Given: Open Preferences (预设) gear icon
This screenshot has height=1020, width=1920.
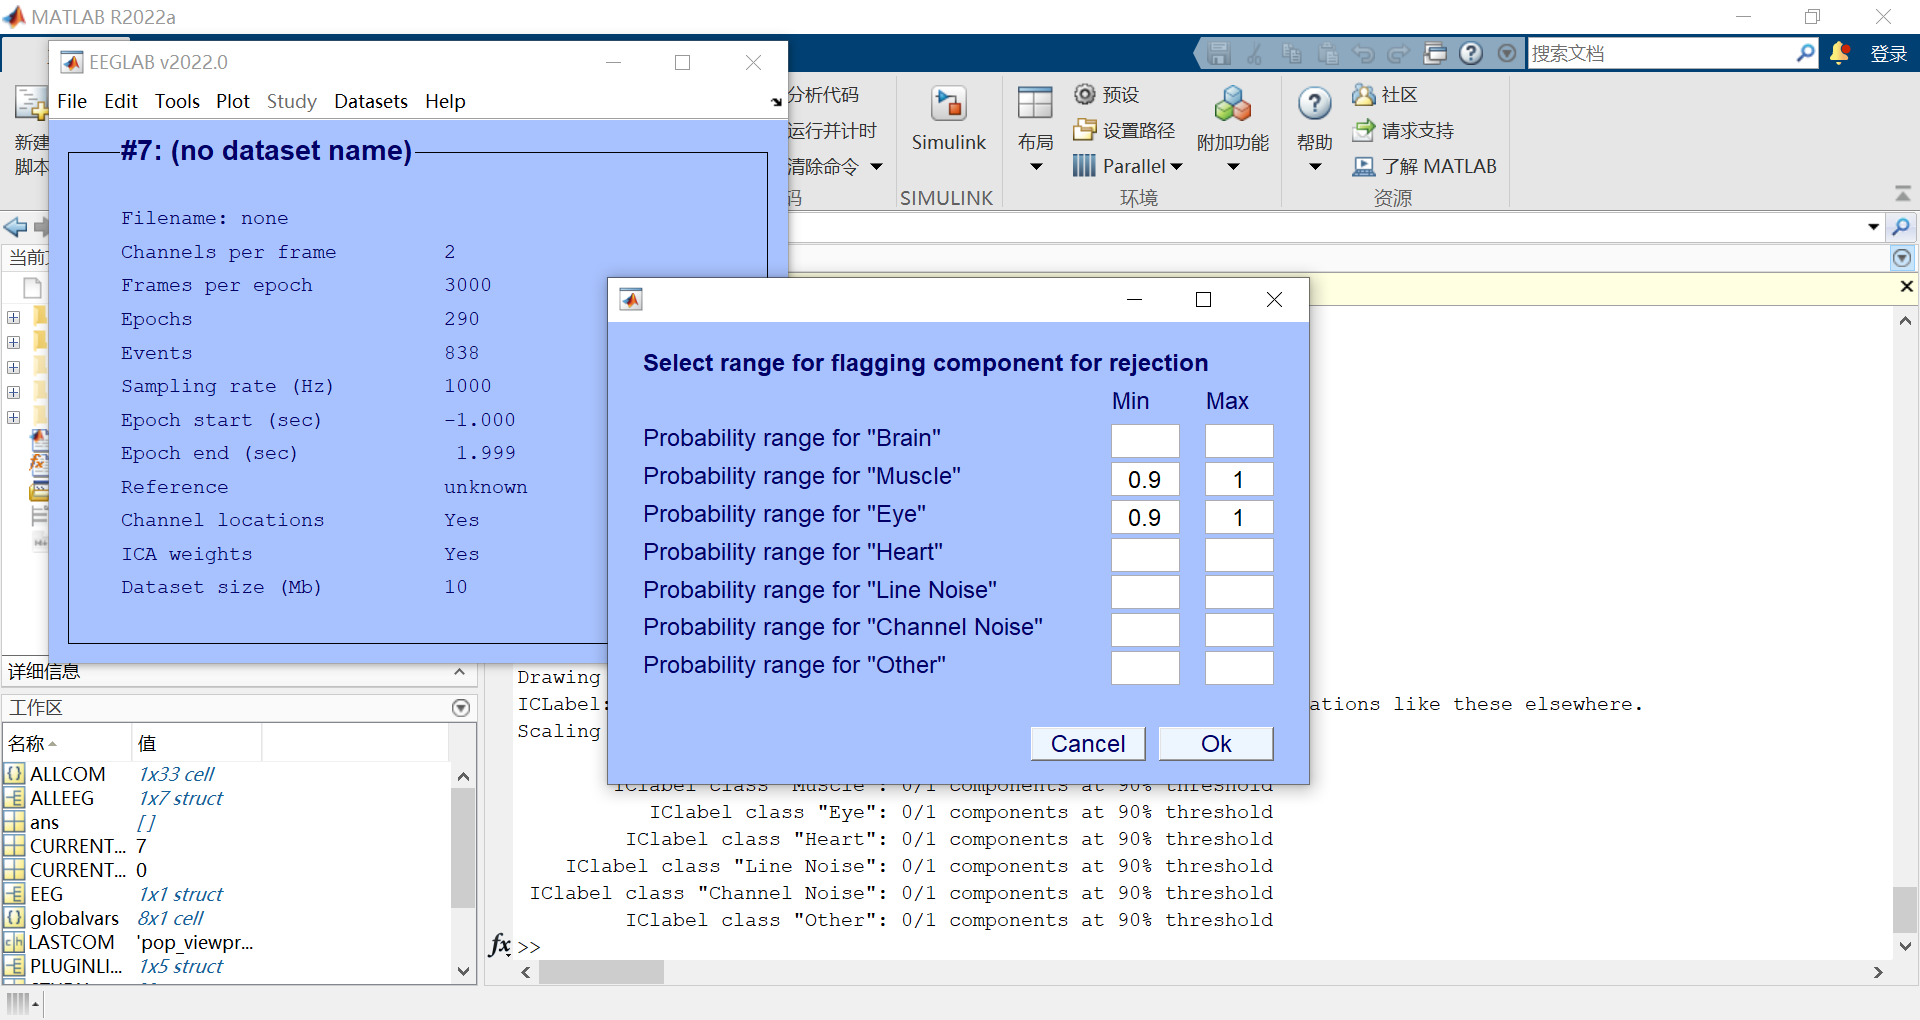Looking at the screenshot, I should coord(1085,94).
